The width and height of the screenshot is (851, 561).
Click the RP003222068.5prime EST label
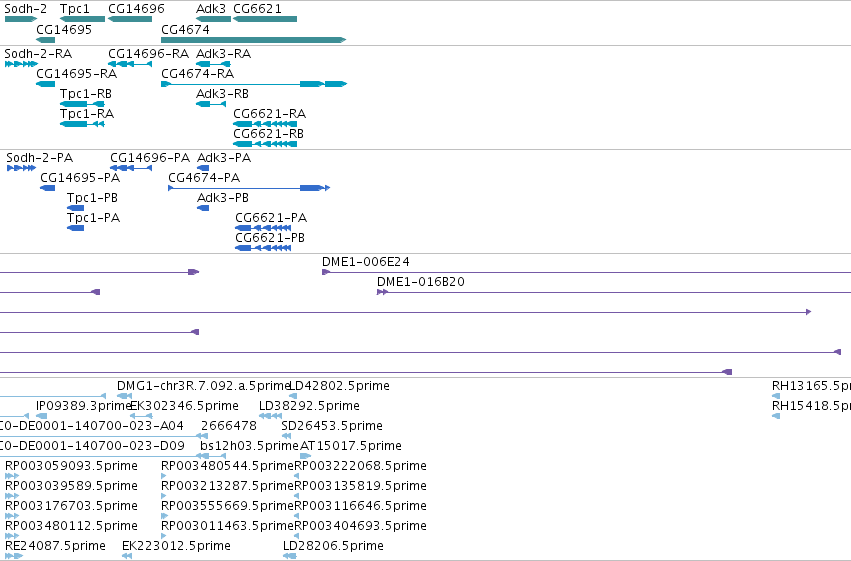pos(360,467)
